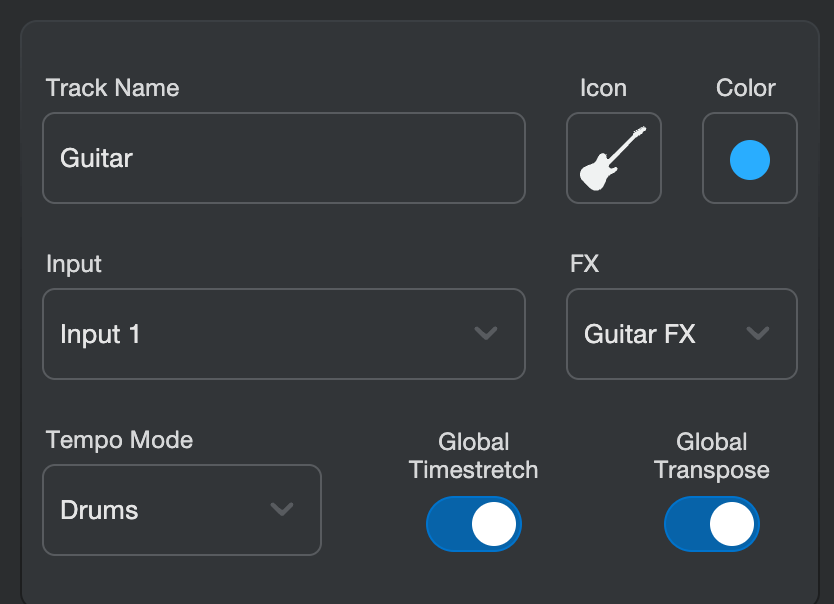The width and height of the screenshot is (834, 604).
Task: Open the Input 1 dropdown
Action: click(x=283, y=334)
